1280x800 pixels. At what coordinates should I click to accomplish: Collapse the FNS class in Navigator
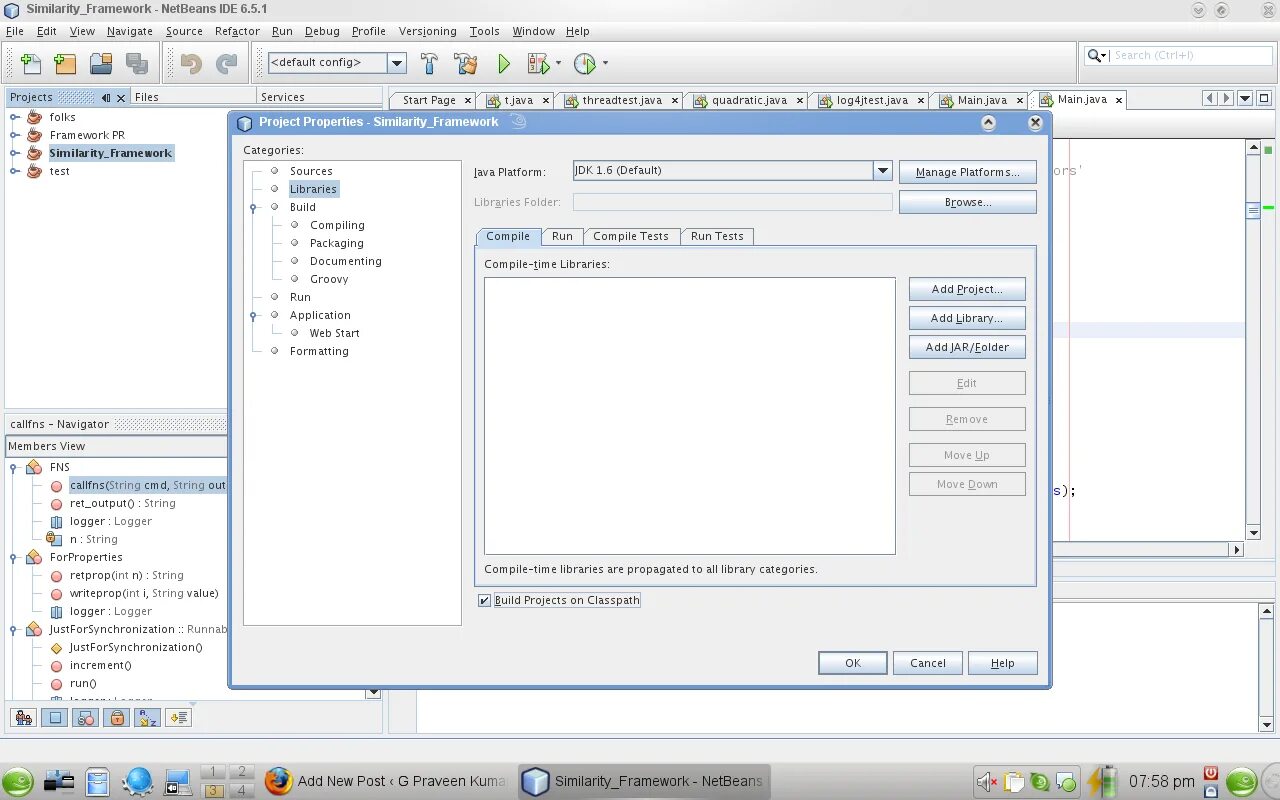click(x=14, y=467)
